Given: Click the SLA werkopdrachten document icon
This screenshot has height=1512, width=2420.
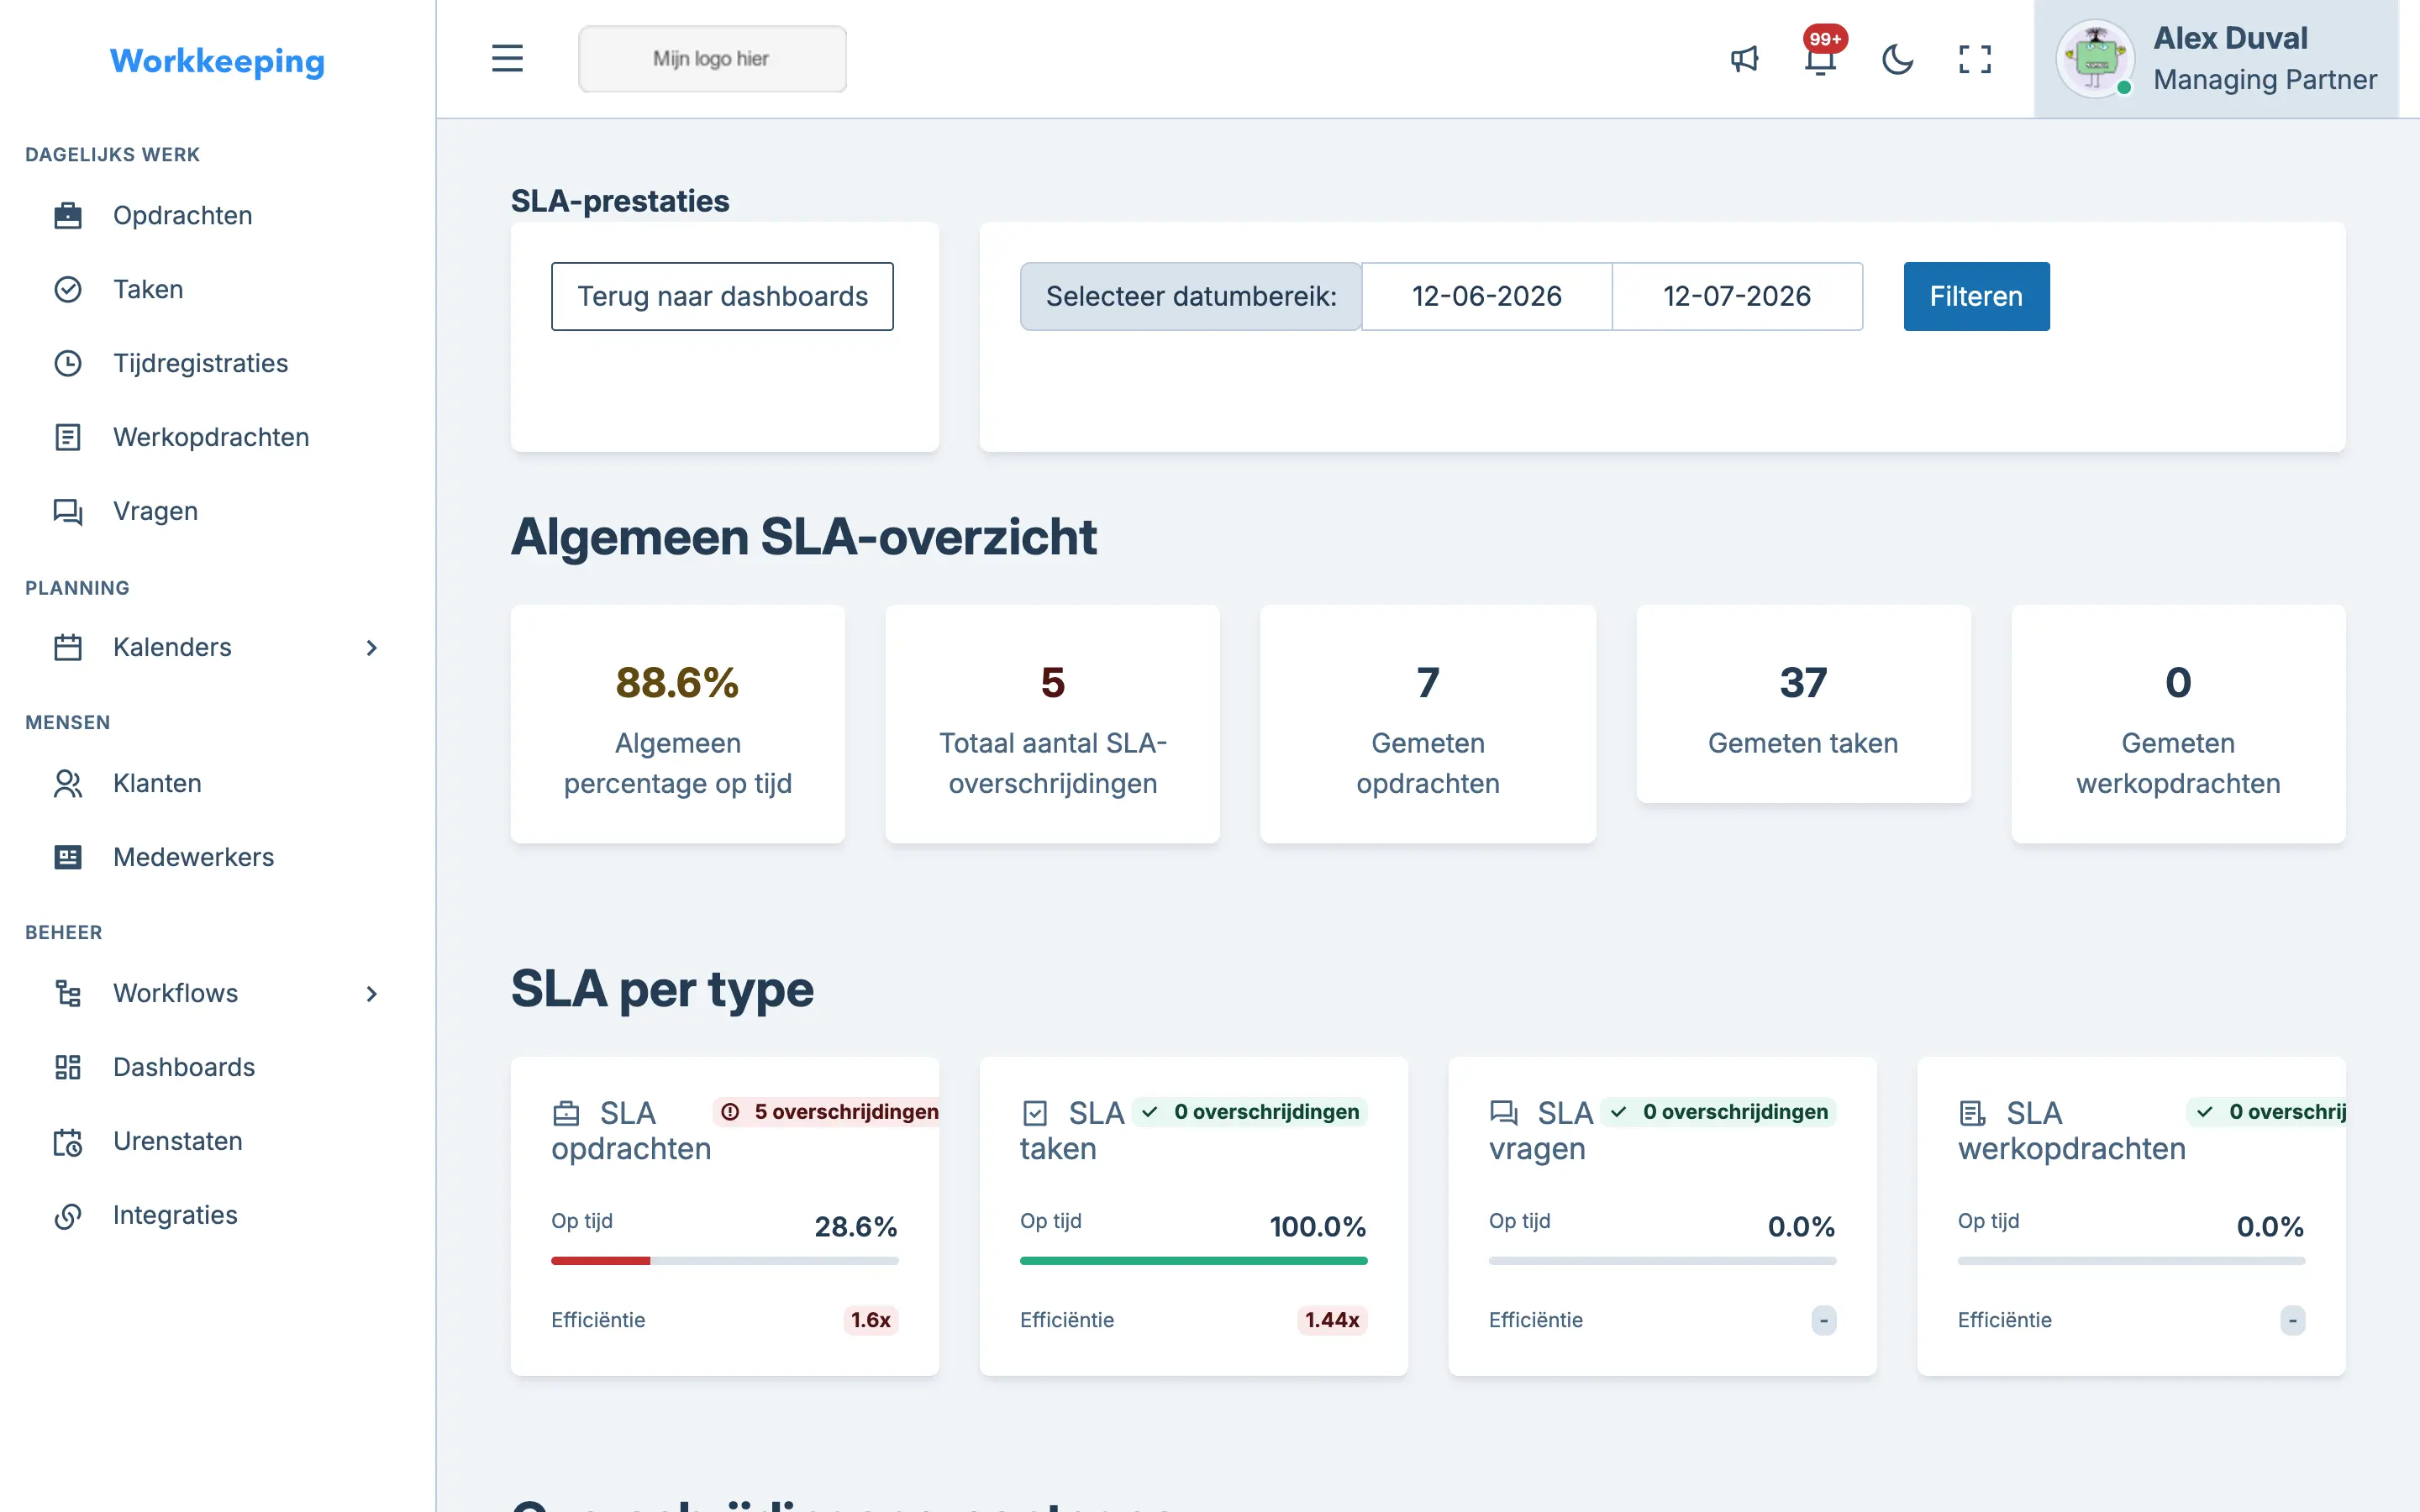Looking at the screenshot, I should click(1972, 1112).
